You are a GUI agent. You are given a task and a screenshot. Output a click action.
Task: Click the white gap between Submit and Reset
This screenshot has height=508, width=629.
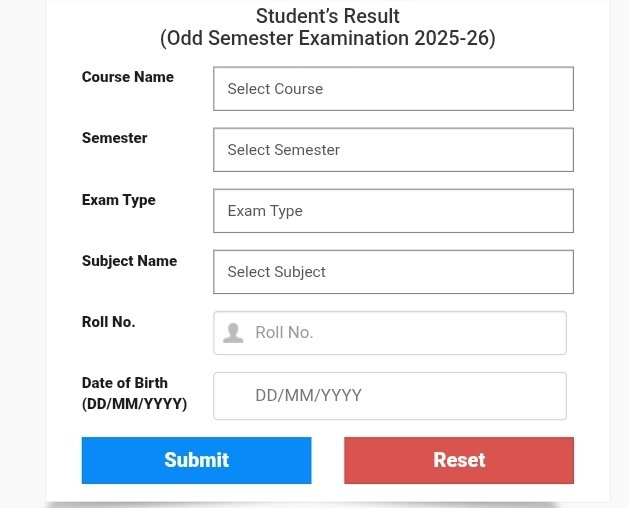pyautogui.click(x=327, y=460)
